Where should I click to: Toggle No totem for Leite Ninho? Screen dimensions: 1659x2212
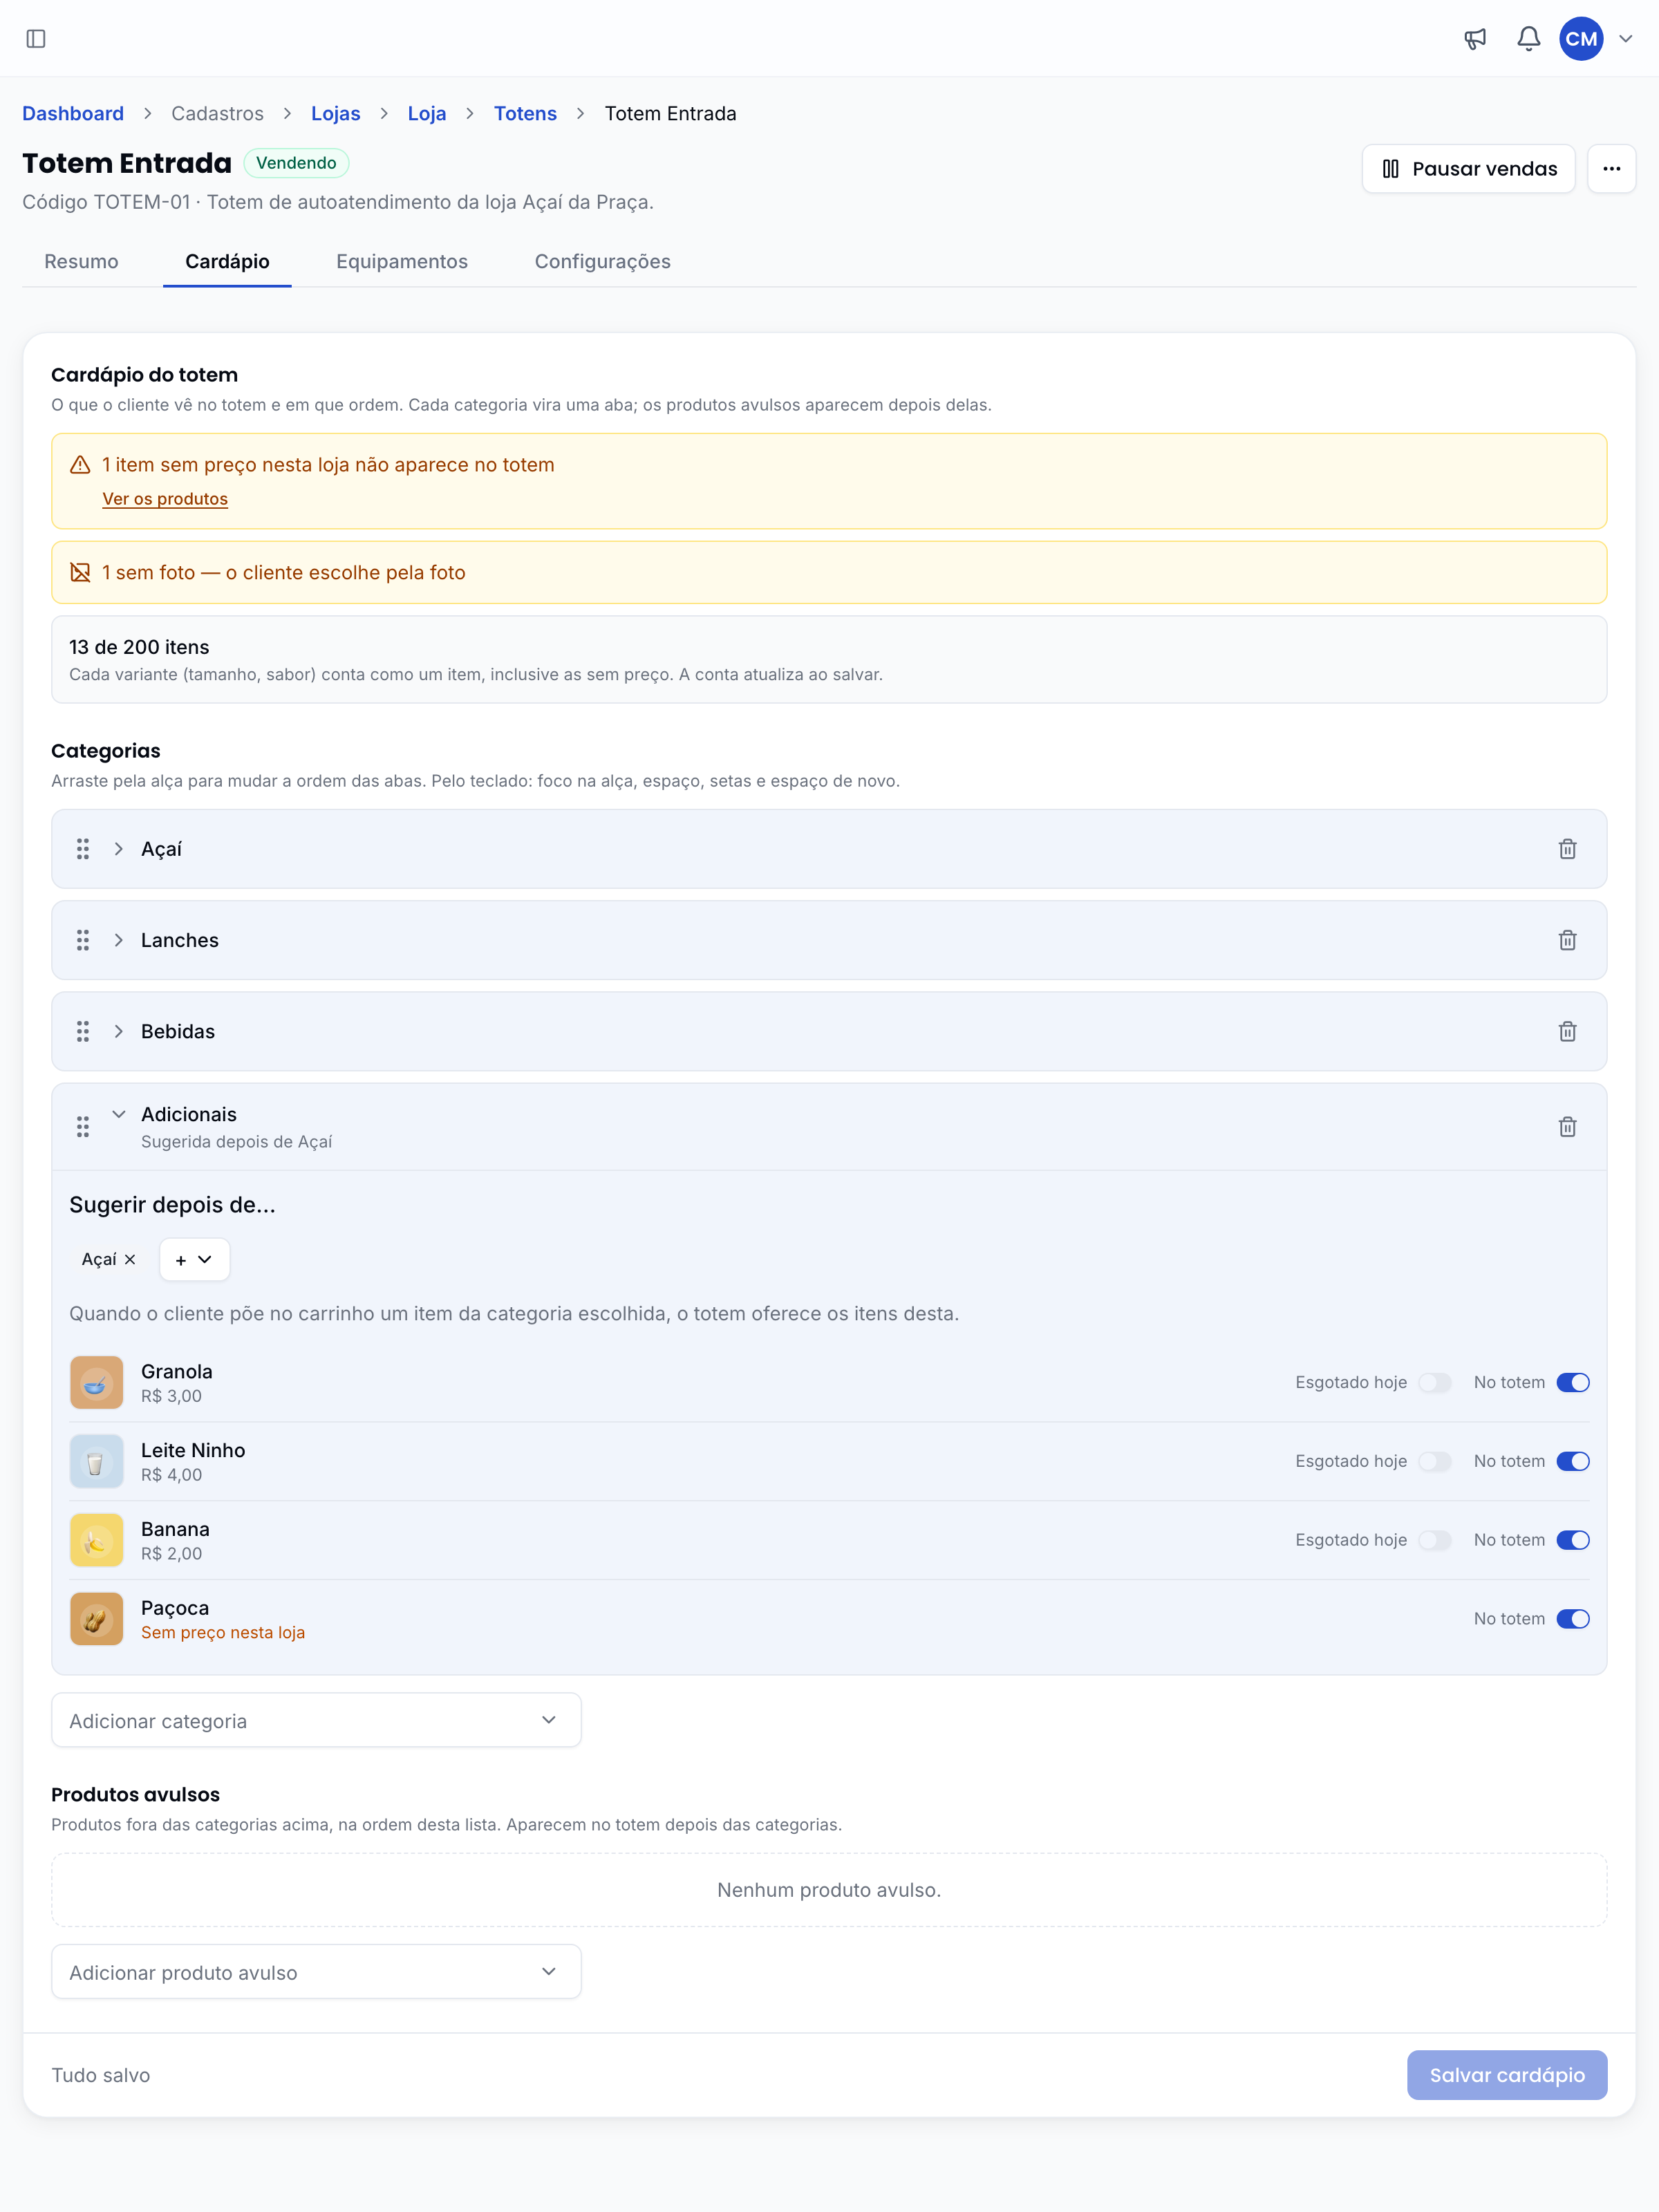click(1573, 1462)
